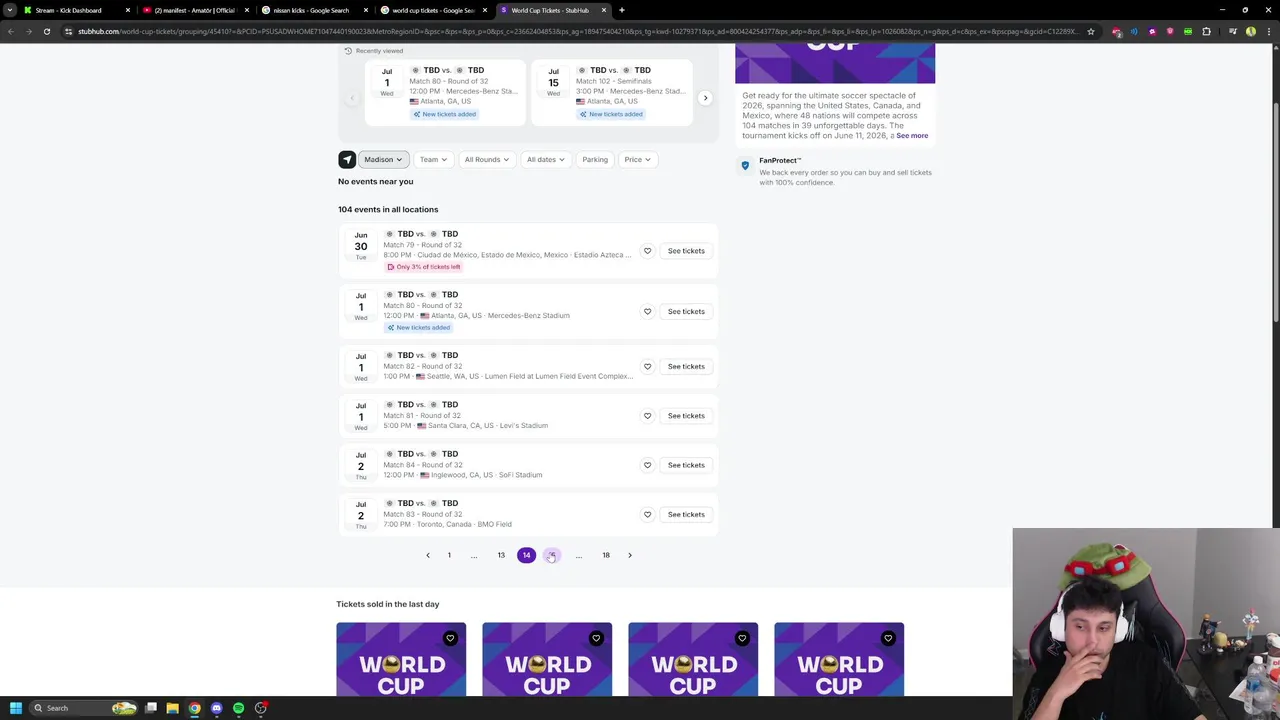1280x720 pixels.
Task: Heart the fourth World Cup sold-ticket card
Action: tap(888, 638)
